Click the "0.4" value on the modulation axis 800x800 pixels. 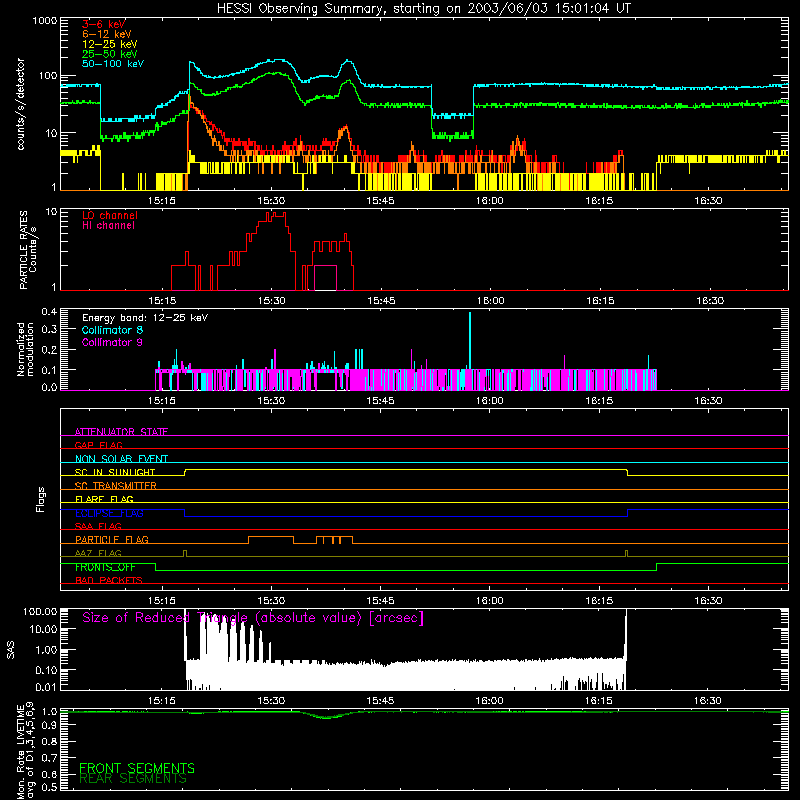49,312
